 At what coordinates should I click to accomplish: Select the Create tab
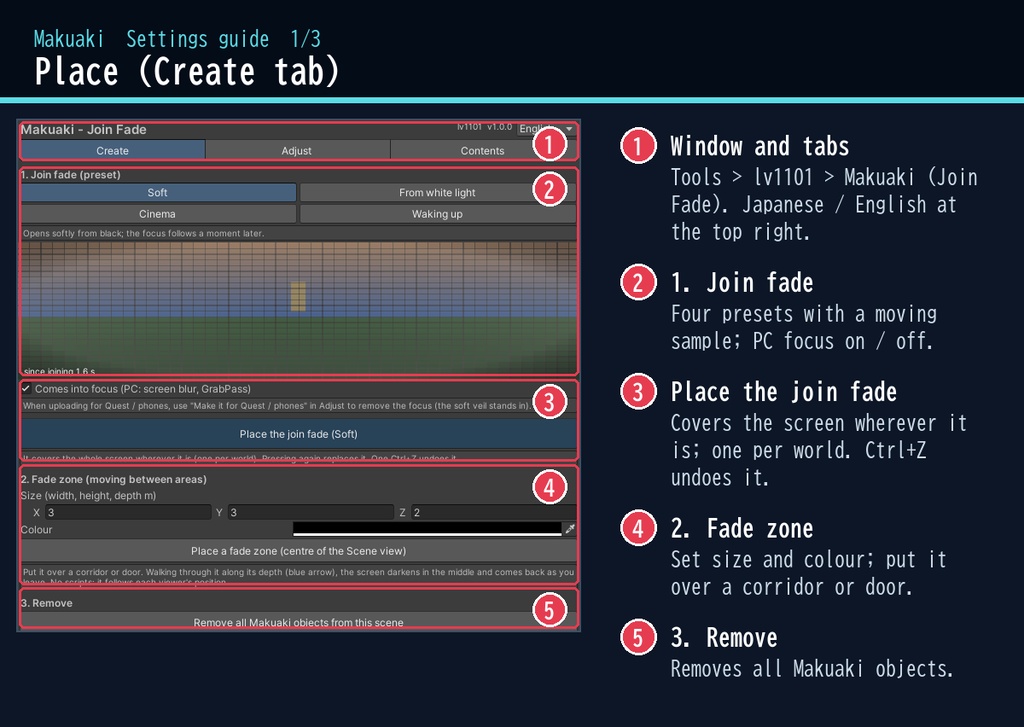(112, 150)
